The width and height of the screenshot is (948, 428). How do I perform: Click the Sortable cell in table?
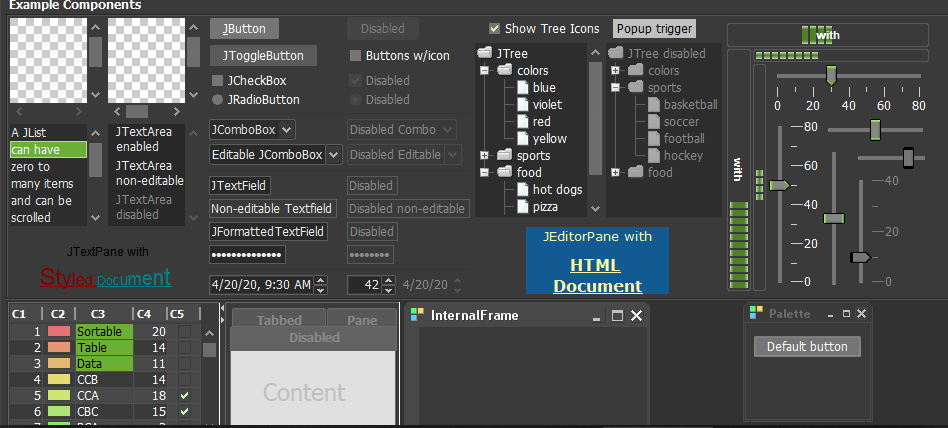104,331
